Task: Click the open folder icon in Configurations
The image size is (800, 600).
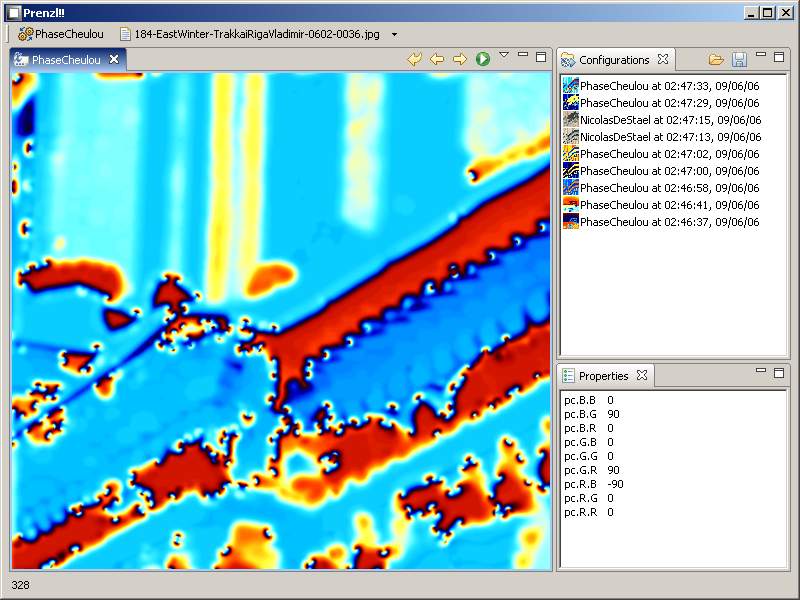Action: pos(716,60)
